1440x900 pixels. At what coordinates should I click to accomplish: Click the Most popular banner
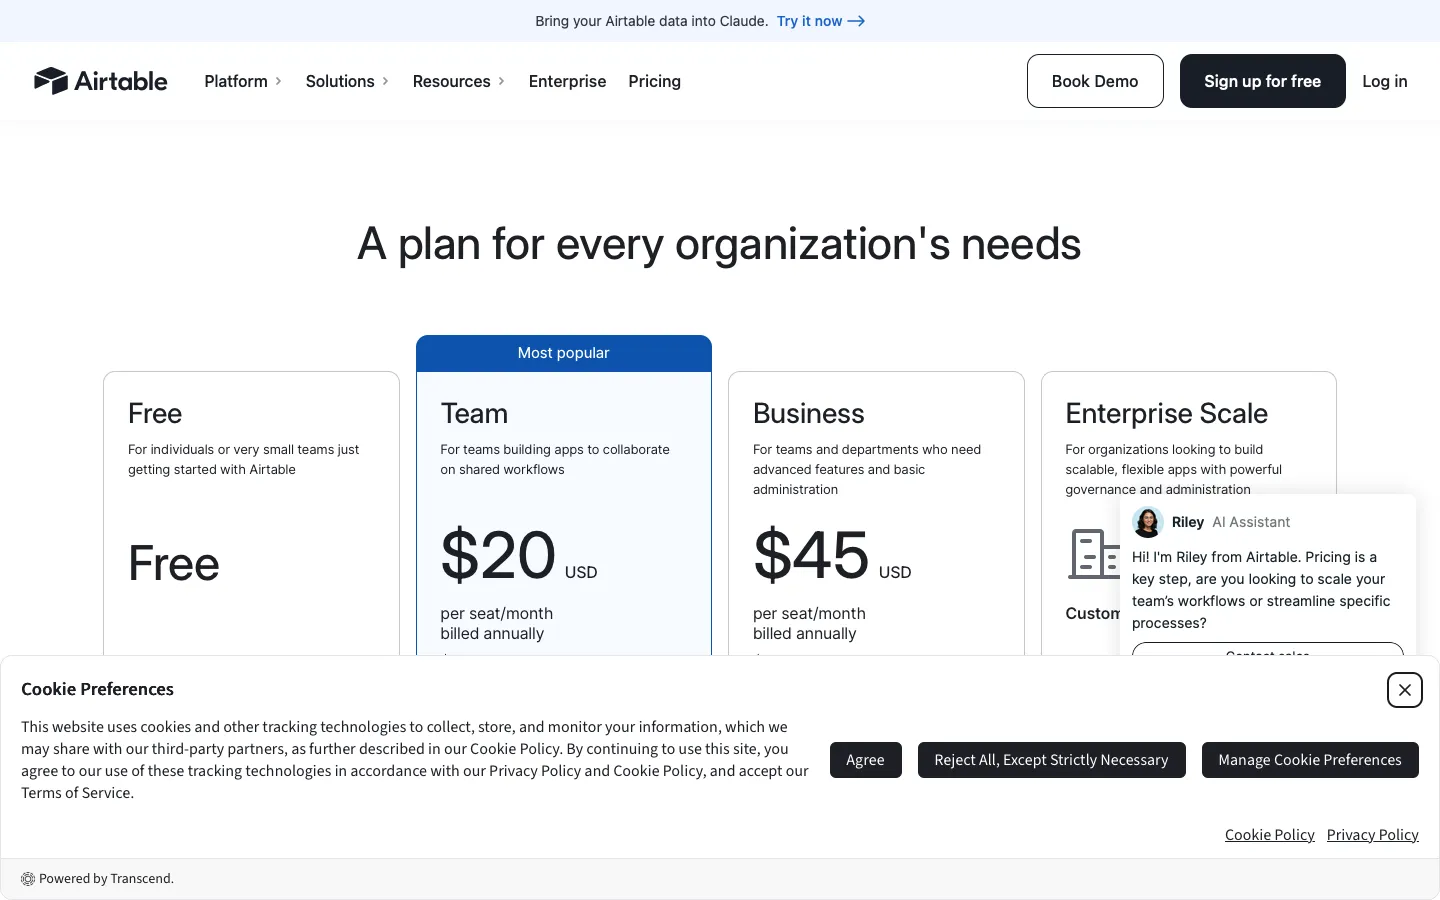coord(564,353)
